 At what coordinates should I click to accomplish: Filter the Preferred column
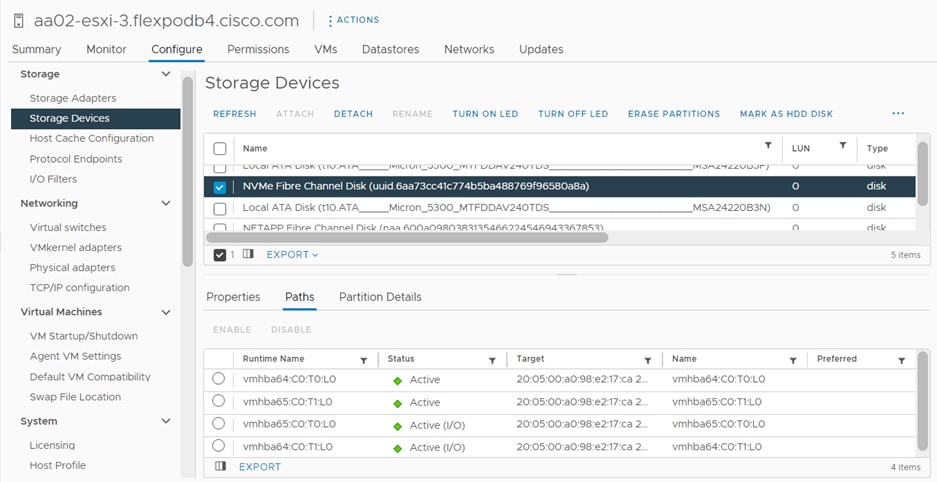(901, 361)
